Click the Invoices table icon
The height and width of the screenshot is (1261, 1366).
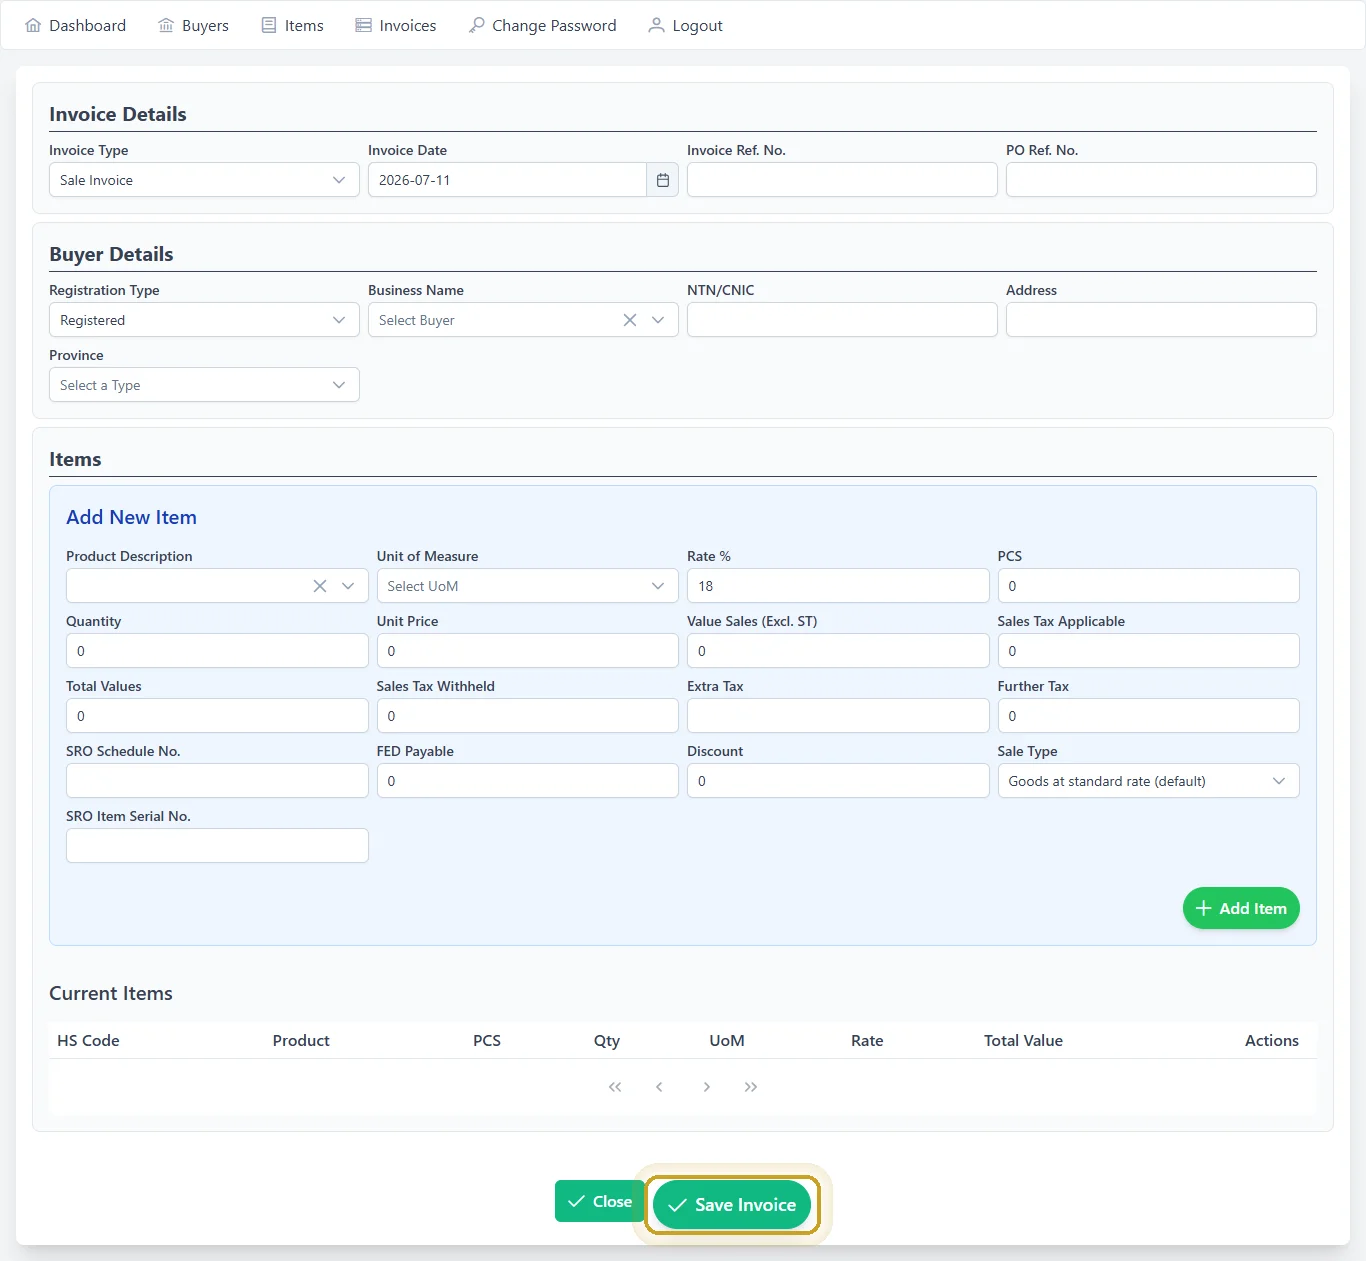click(x=363, y=25)
